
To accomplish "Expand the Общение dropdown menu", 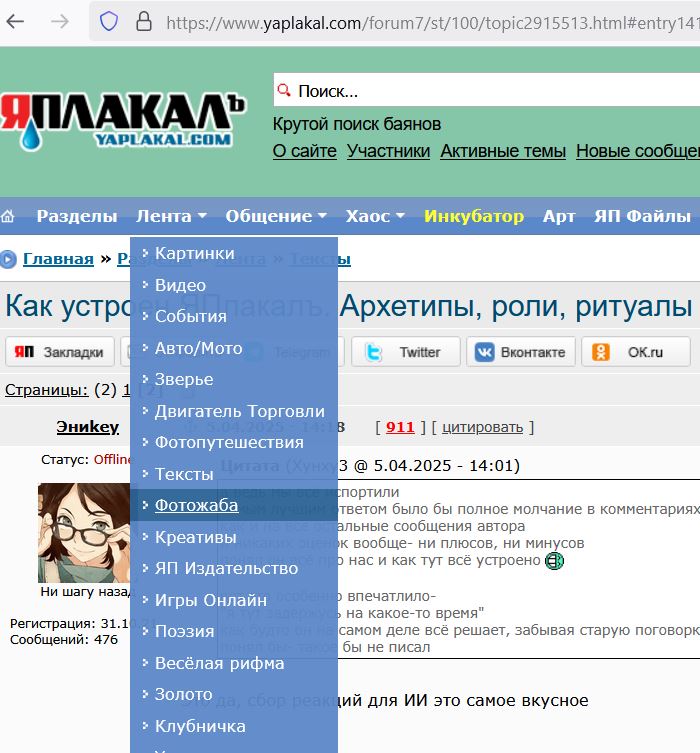I will (276, 216).
